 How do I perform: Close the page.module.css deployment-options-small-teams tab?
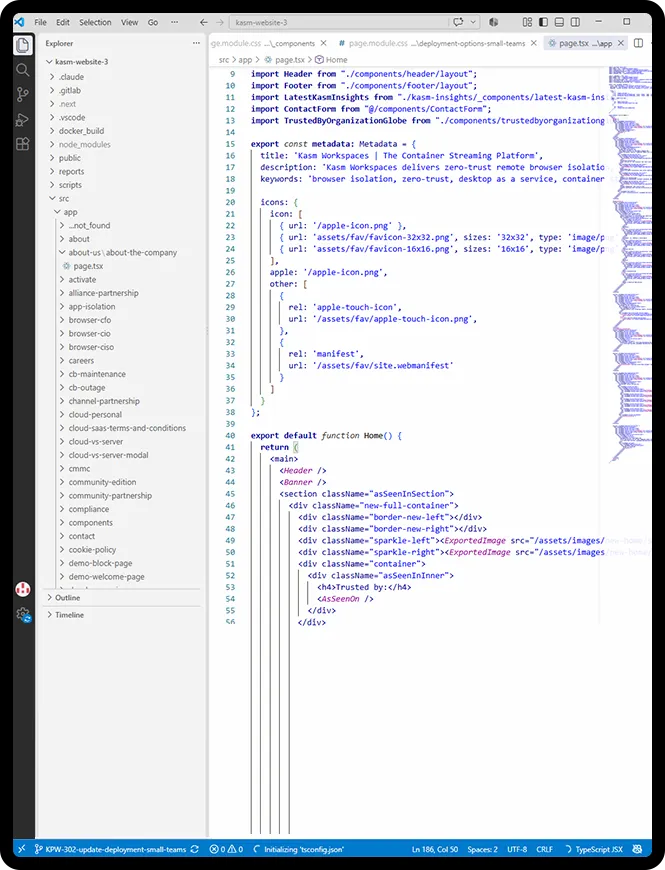coord(534,43)
